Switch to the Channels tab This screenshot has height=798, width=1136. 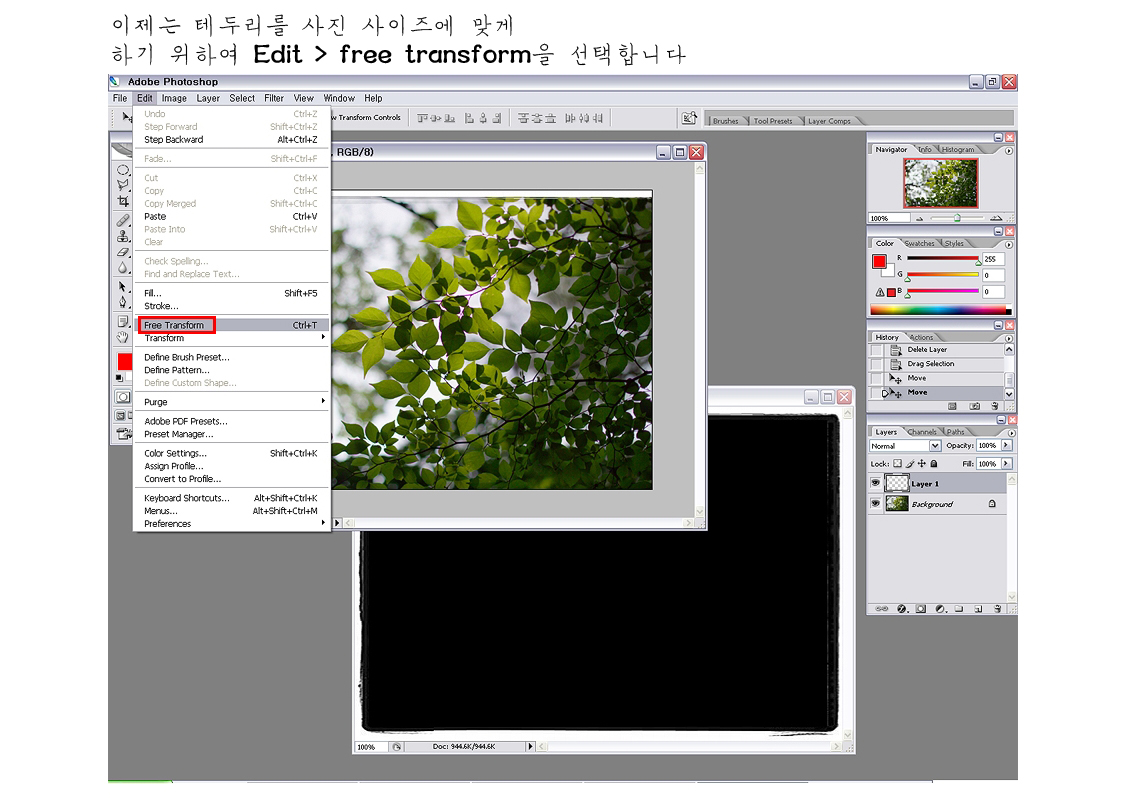pos(922,432)
